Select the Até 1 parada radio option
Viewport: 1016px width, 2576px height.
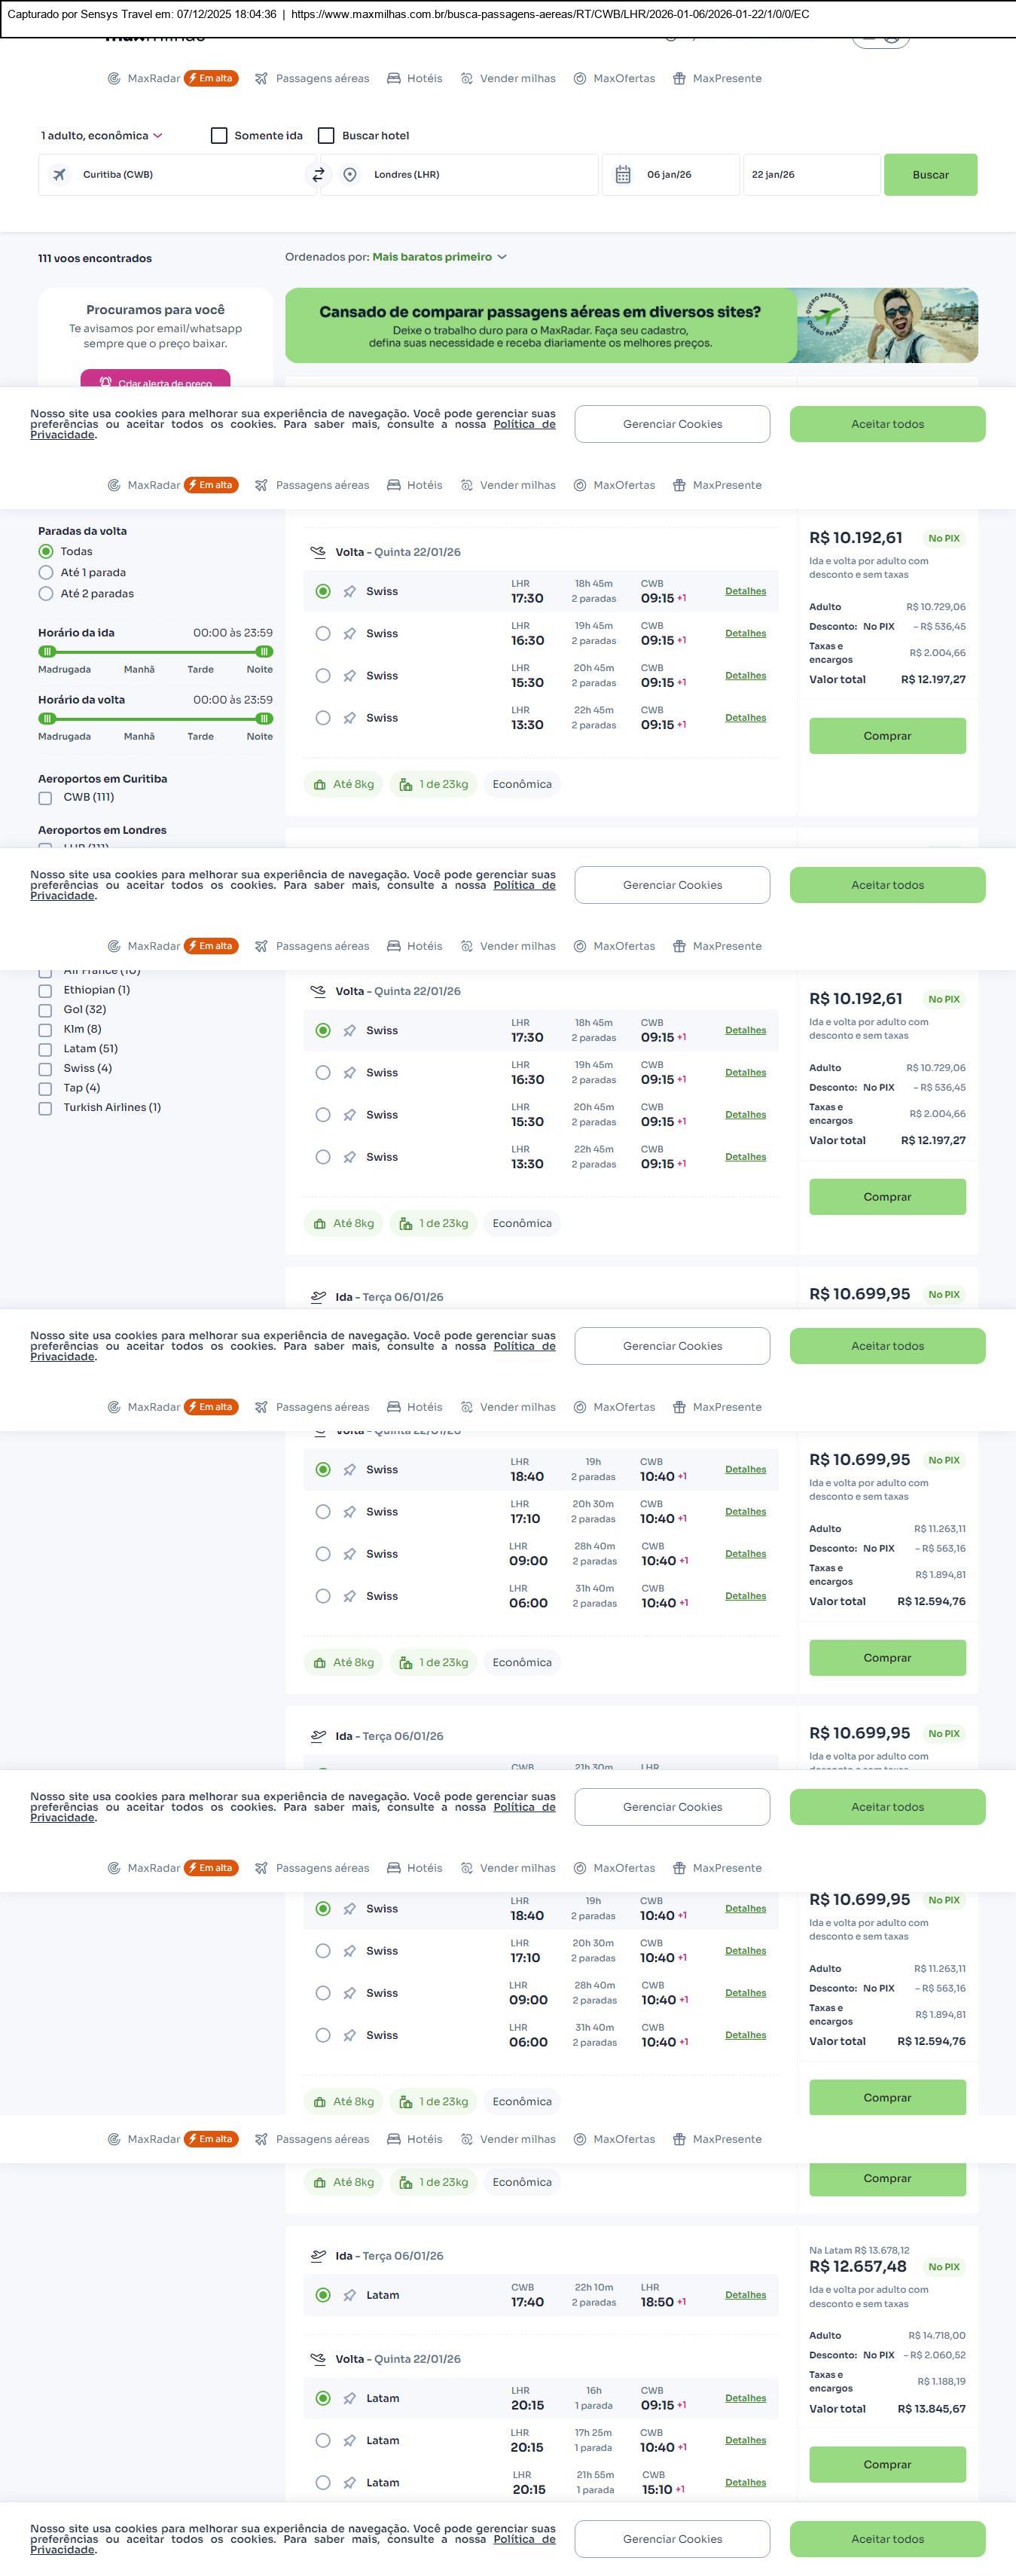[x=46, y=573]
